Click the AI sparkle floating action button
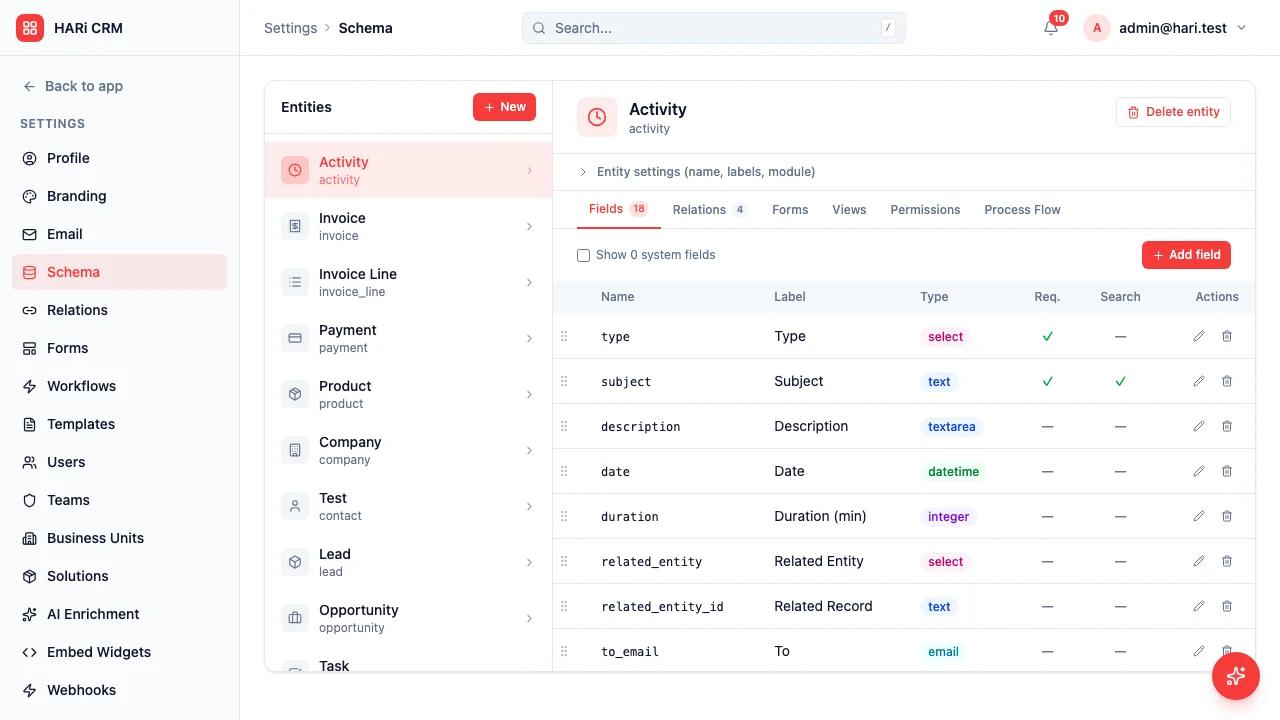Viewport: 1280px width, 720px height. (1236, 676)
